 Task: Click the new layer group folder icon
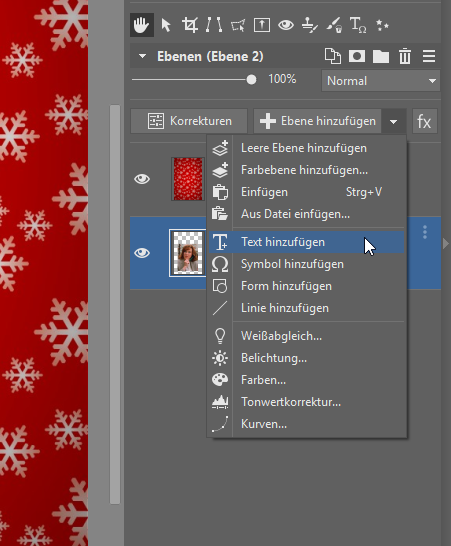(381, 56)
